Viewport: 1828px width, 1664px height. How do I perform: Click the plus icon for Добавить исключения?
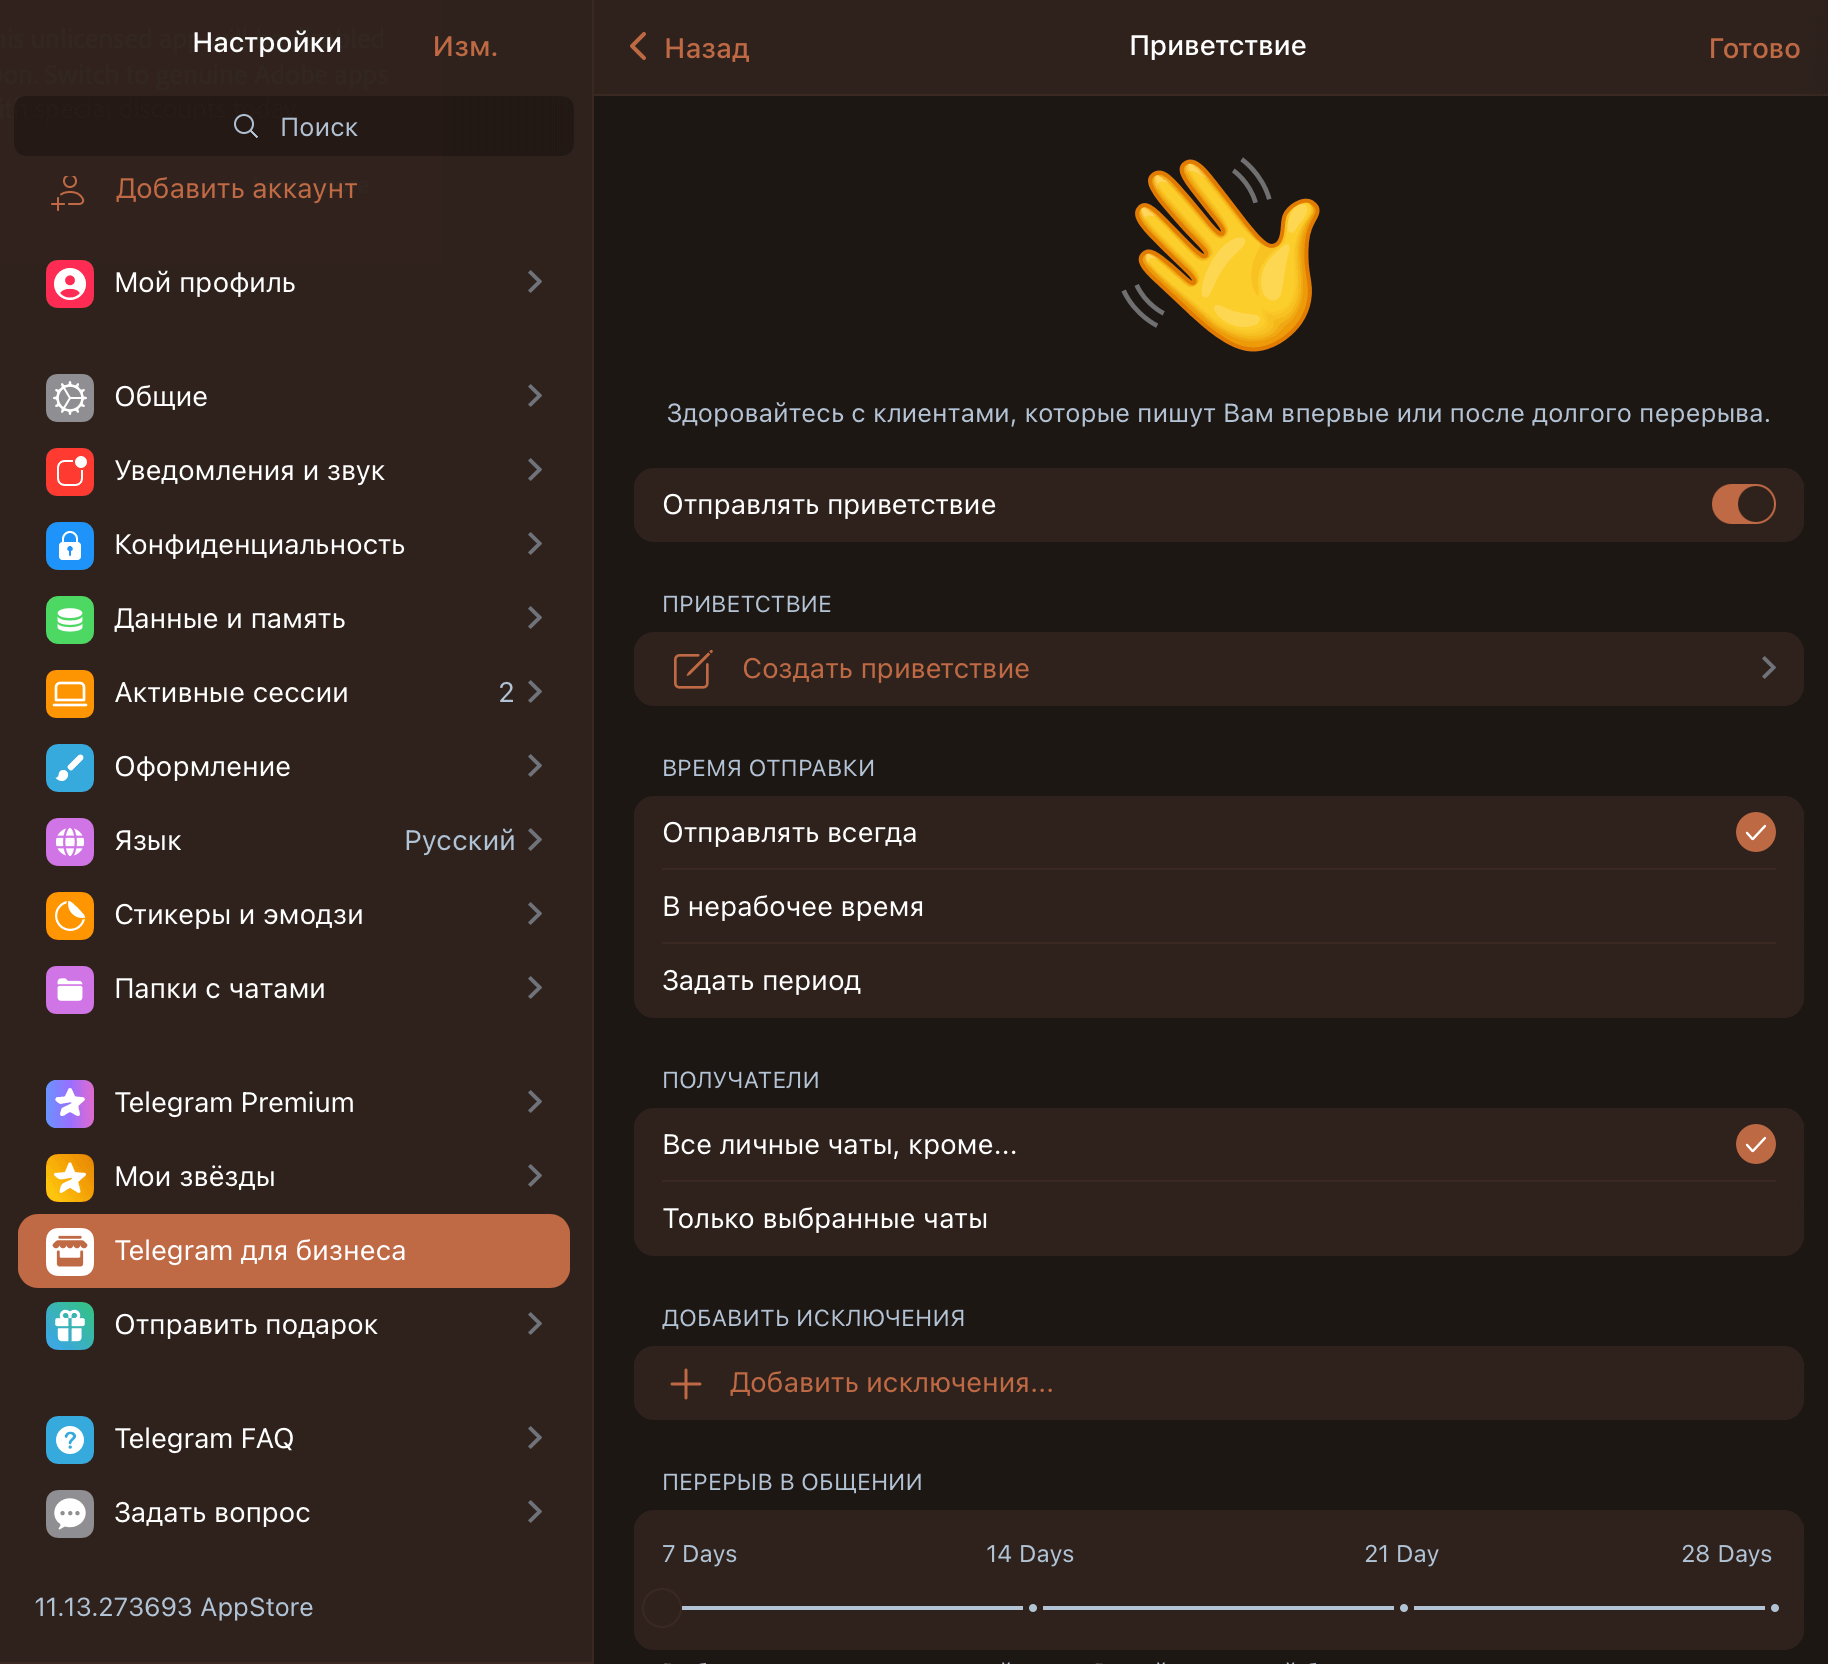pos(686,1384)
